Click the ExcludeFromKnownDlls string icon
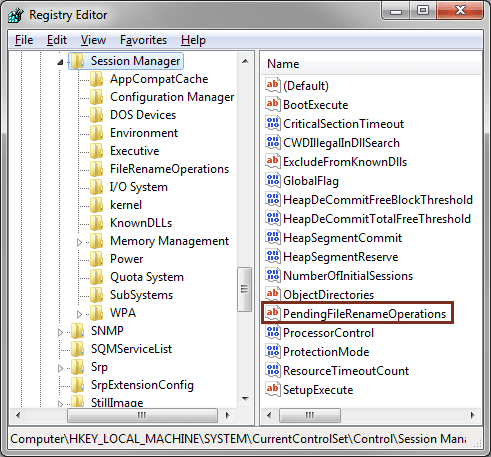 tap(272, 161)
